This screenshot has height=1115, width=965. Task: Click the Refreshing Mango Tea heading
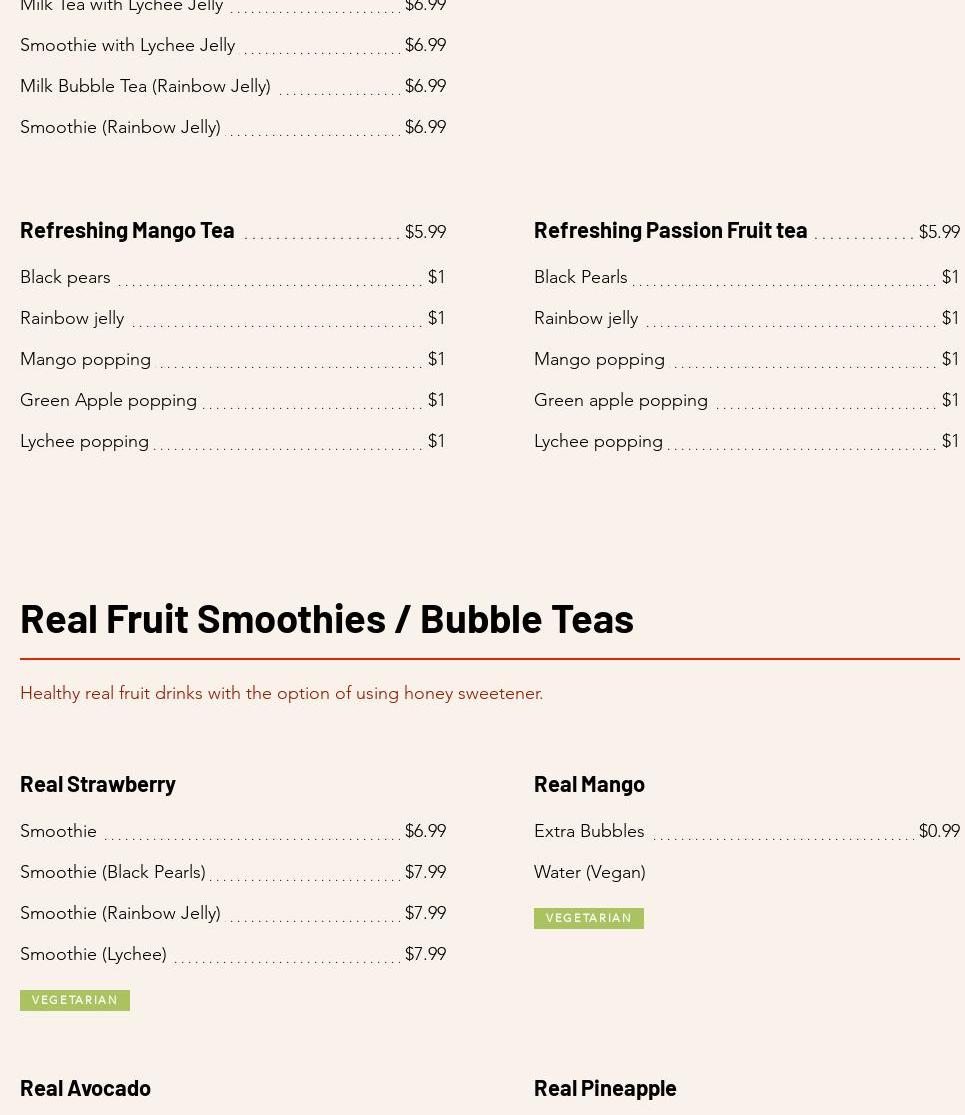pos(127,230)
